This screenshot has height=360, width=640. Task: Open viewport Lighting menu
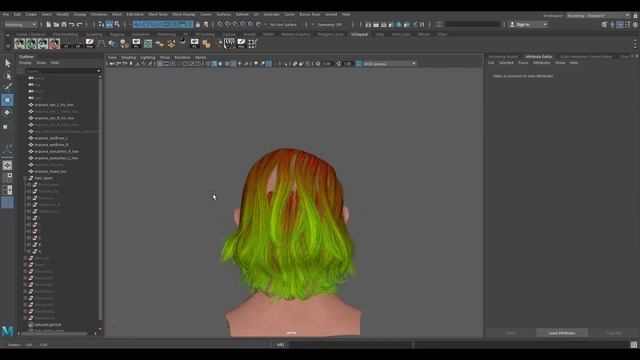click(x=148, y=58)
